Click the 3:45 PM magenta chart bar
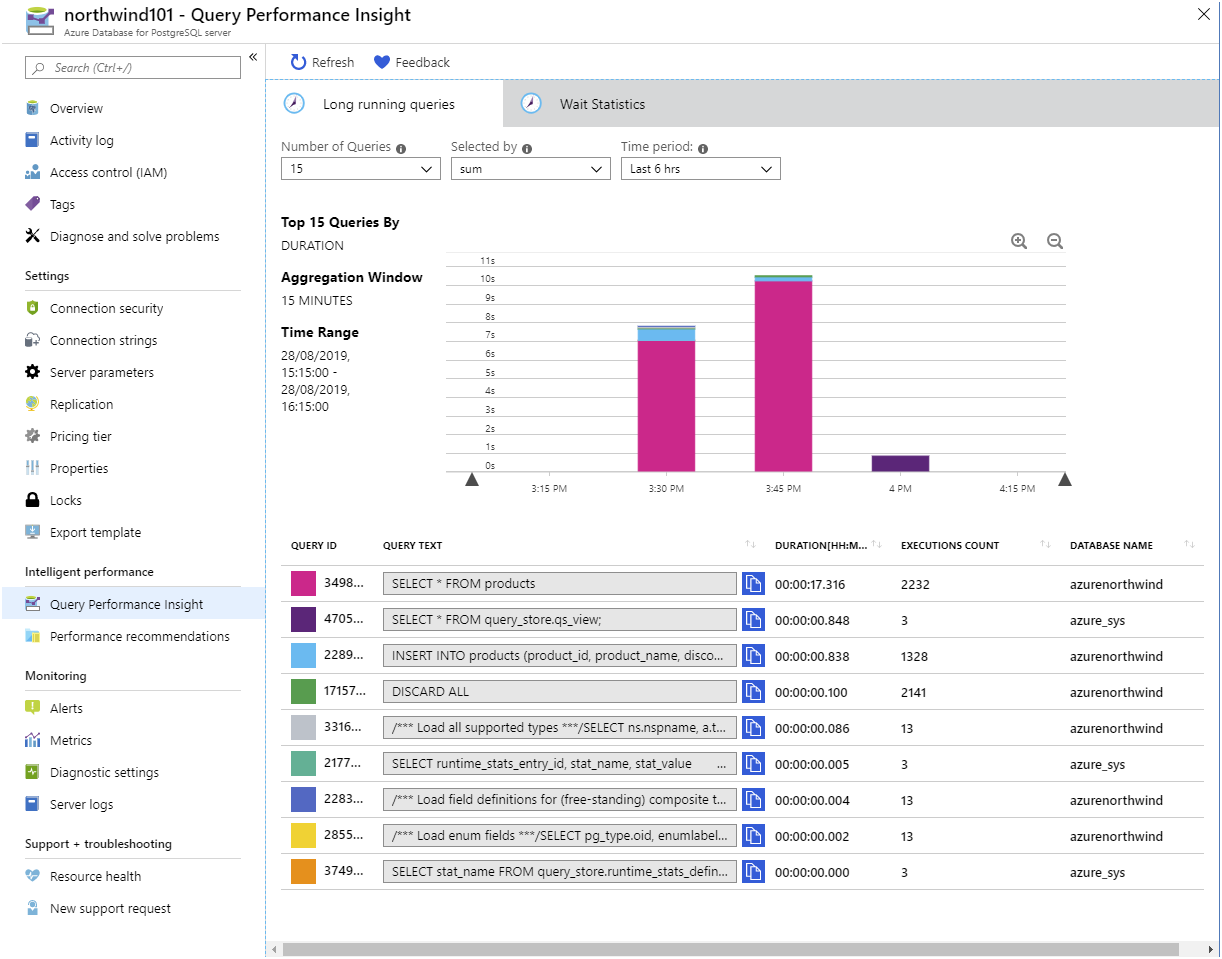 [783, 376]
